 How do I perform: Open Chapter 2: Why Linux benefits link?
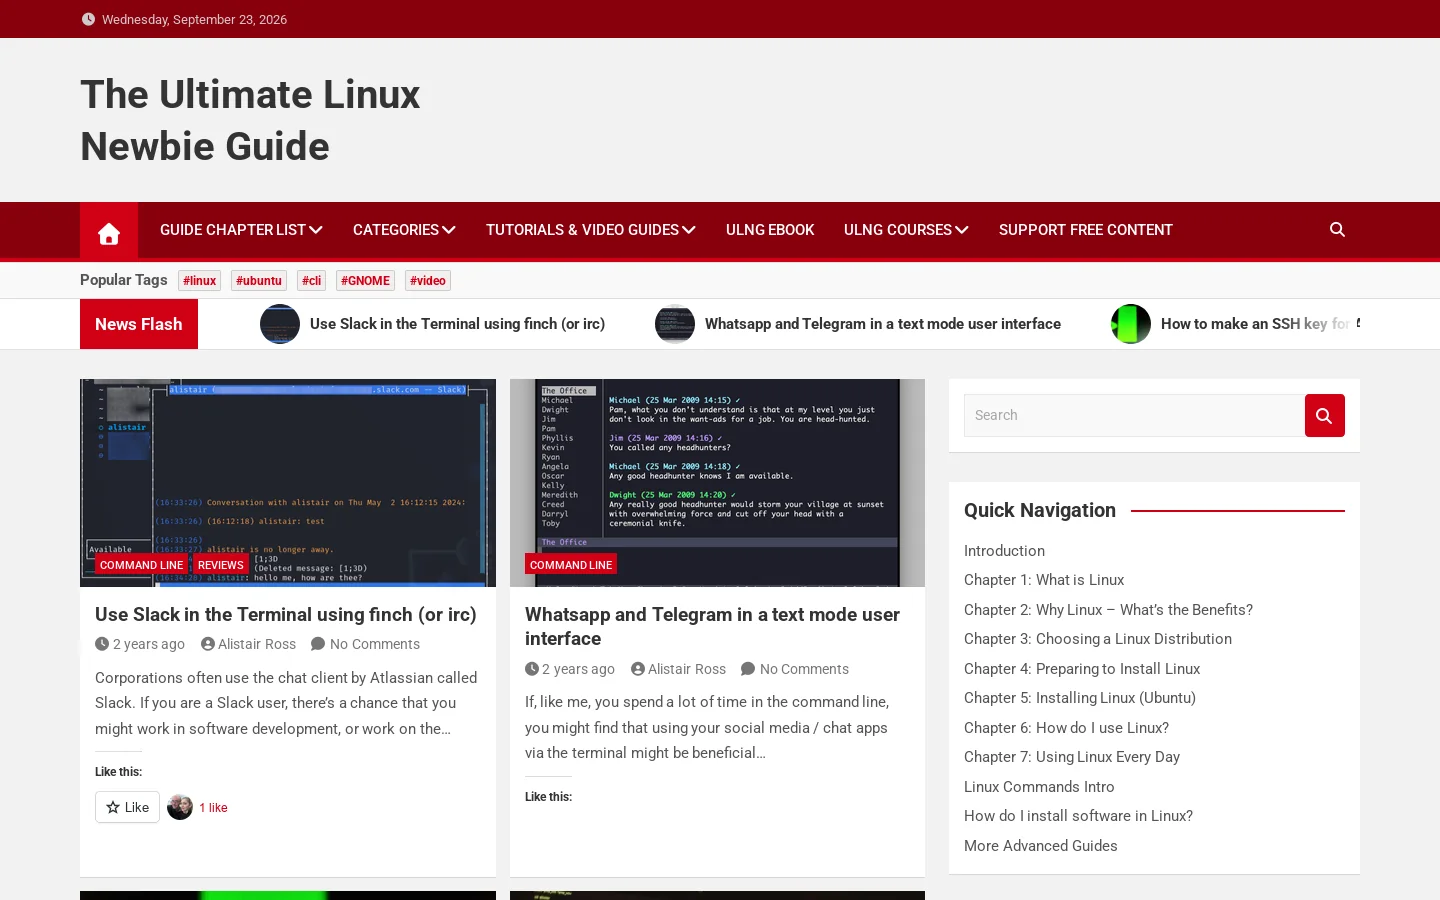pyautogui.click(x=1108, y=610)
